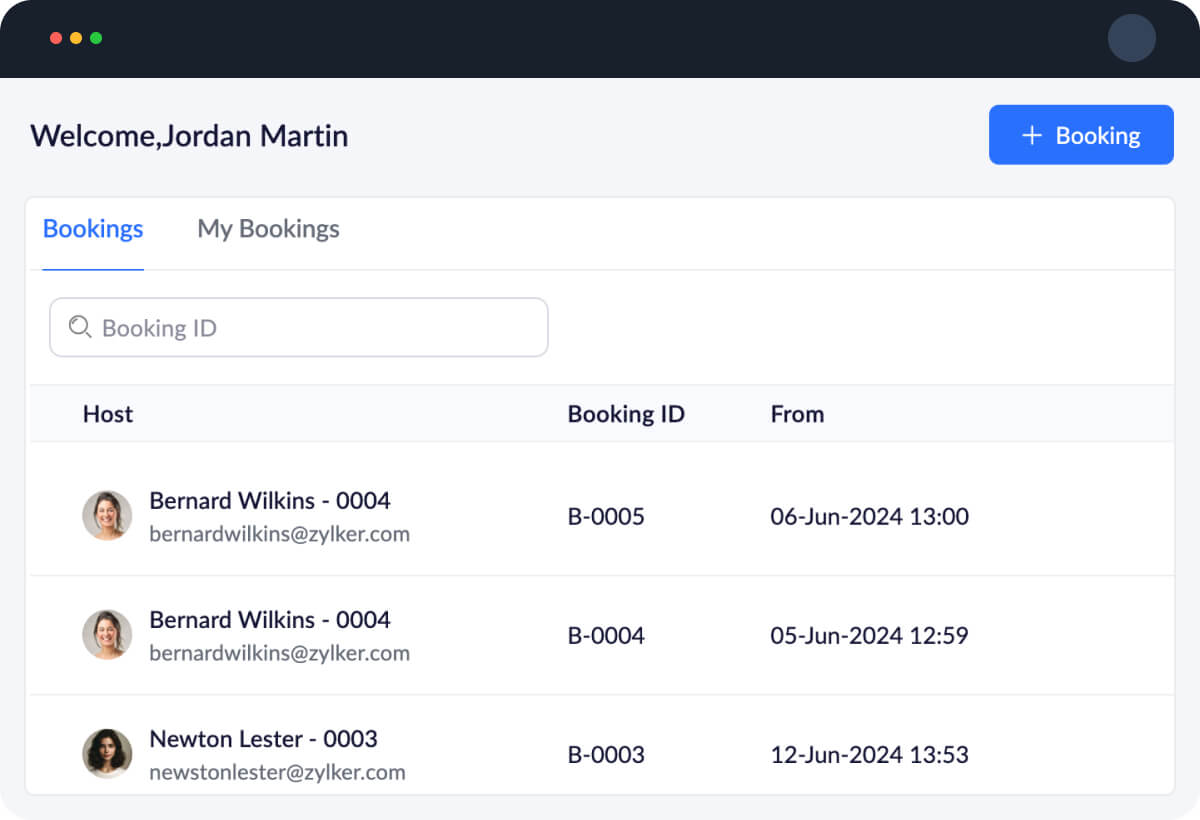This screenshot has width=1200, height=820.
Task: Open booking B-0003
Action: (x=606, y=755)
